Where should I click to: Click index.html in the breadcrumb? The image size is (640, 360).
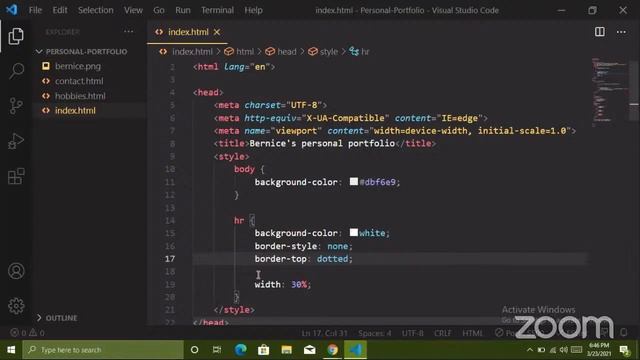click(x=192, y=52)
